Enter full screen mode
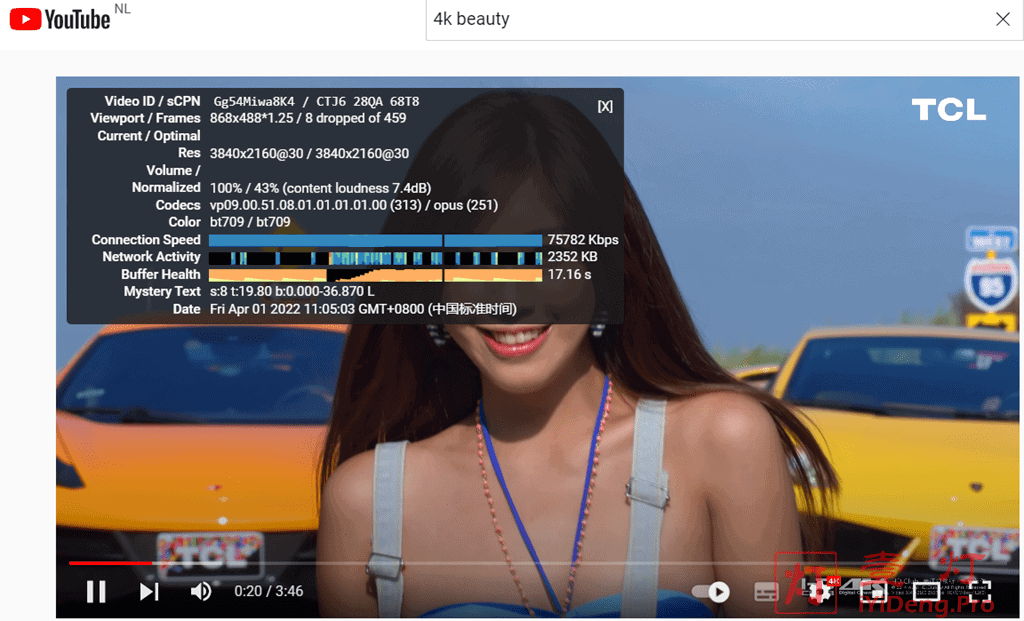The width and height of the screenshot is (1024, 621). coord(980,592)
